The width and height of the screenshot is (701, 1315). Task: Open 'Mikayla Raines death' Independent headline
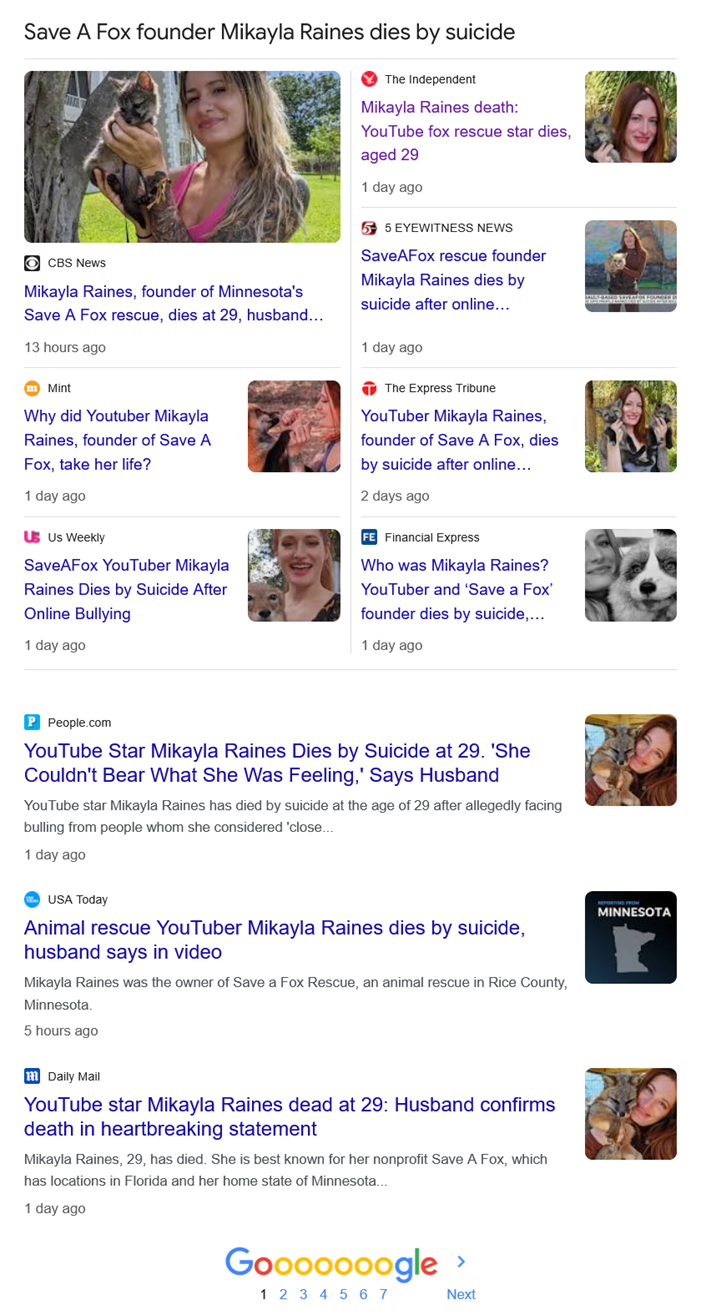(466, 131)
